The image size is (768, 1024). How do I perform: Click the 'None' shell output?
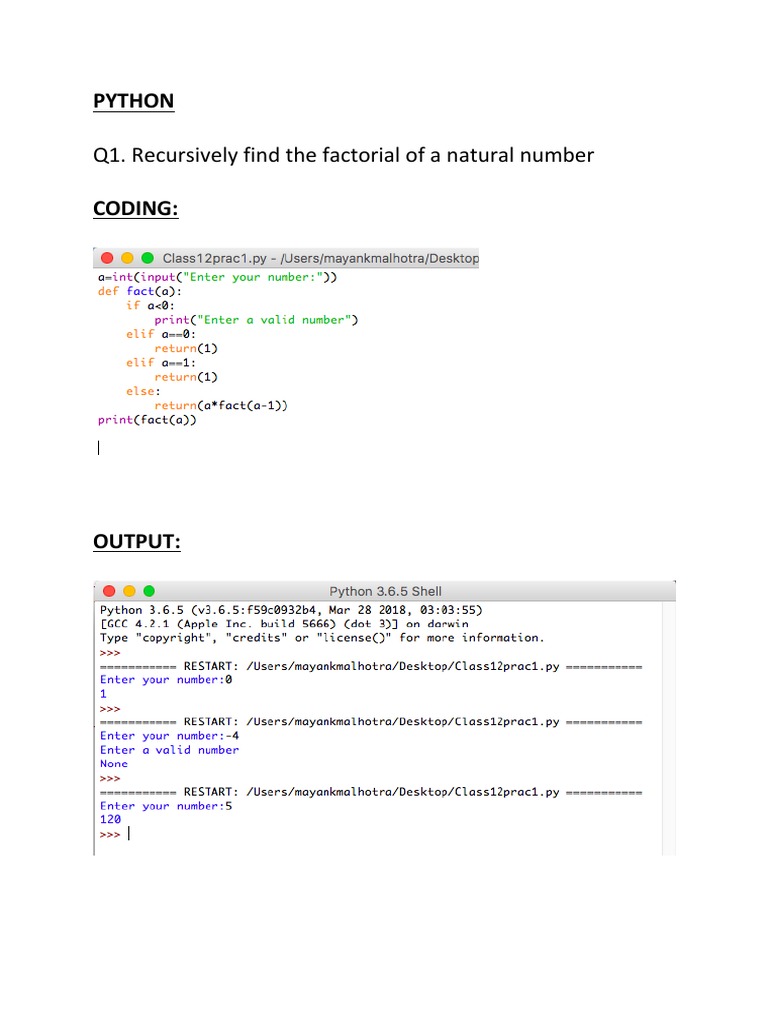[x=114, y=763]
